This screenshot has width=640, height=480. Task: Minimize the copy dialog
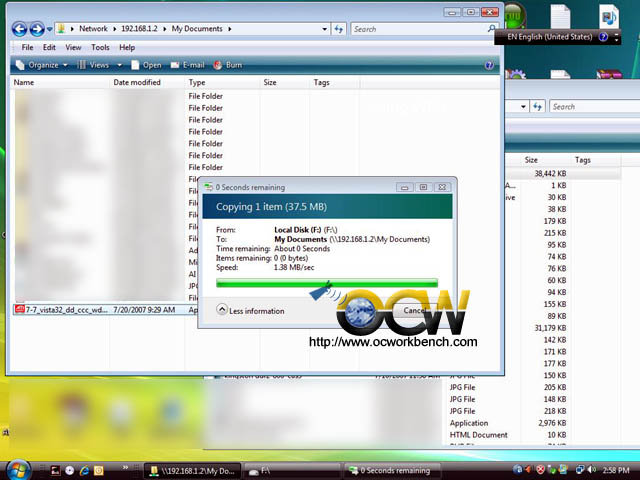[x=405, y=187]
